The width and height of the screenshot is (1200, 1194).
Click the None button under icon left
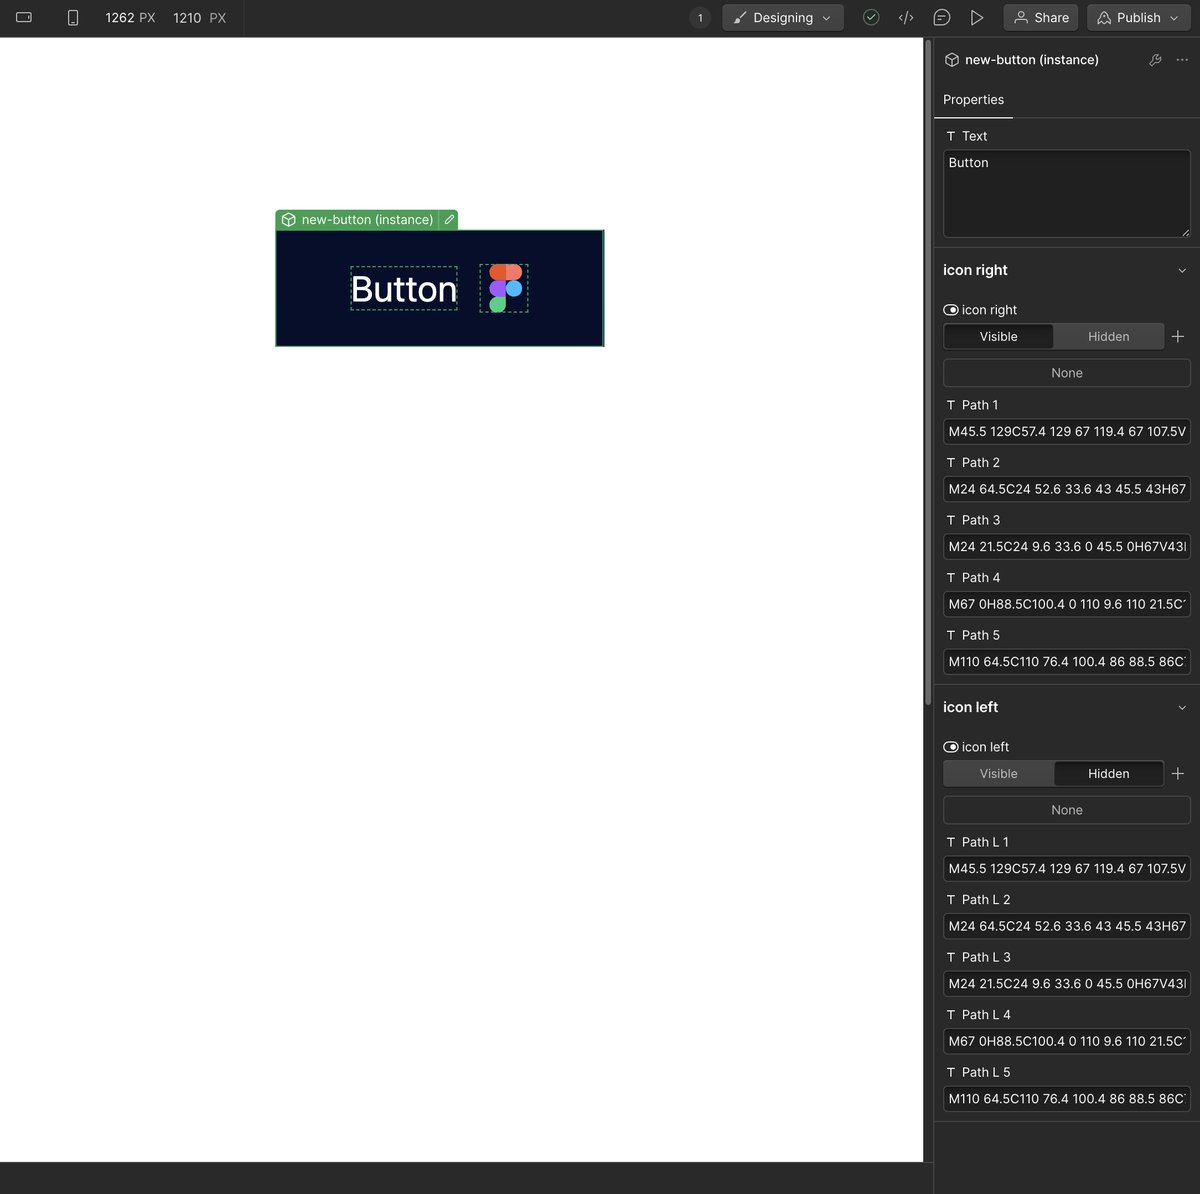pyautogui.click(x=1067, y=810)
